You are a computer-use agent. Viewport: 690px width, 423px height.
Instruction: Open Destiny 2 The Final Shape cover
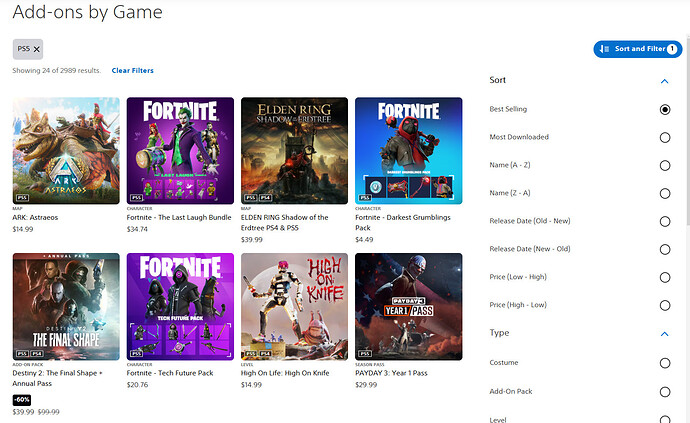pos(66,306)
